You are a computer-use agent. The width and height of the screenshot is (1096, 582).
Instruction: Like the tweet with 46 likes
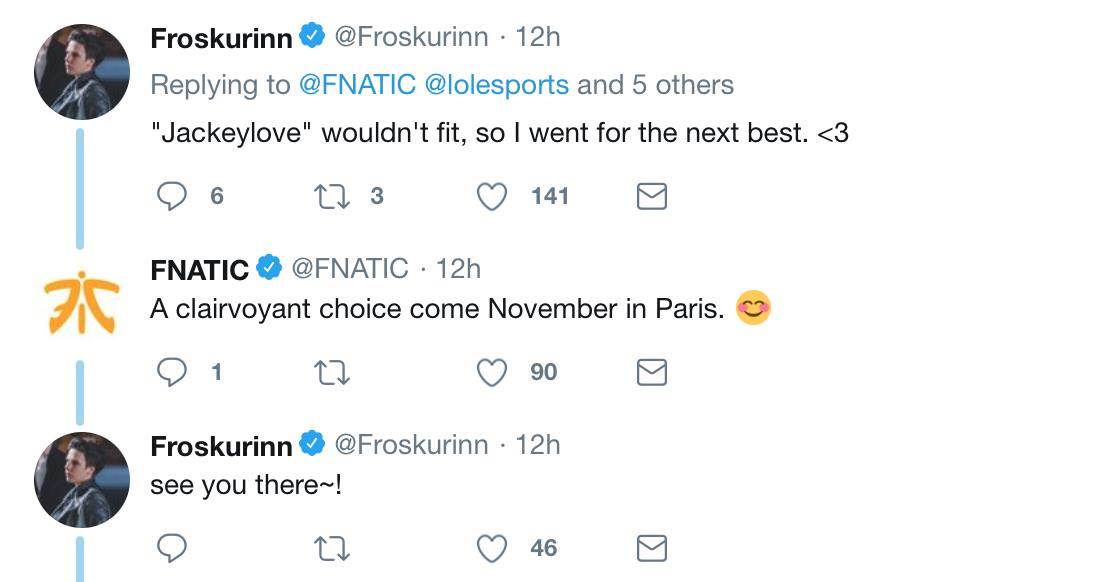[x=491, y=548]
